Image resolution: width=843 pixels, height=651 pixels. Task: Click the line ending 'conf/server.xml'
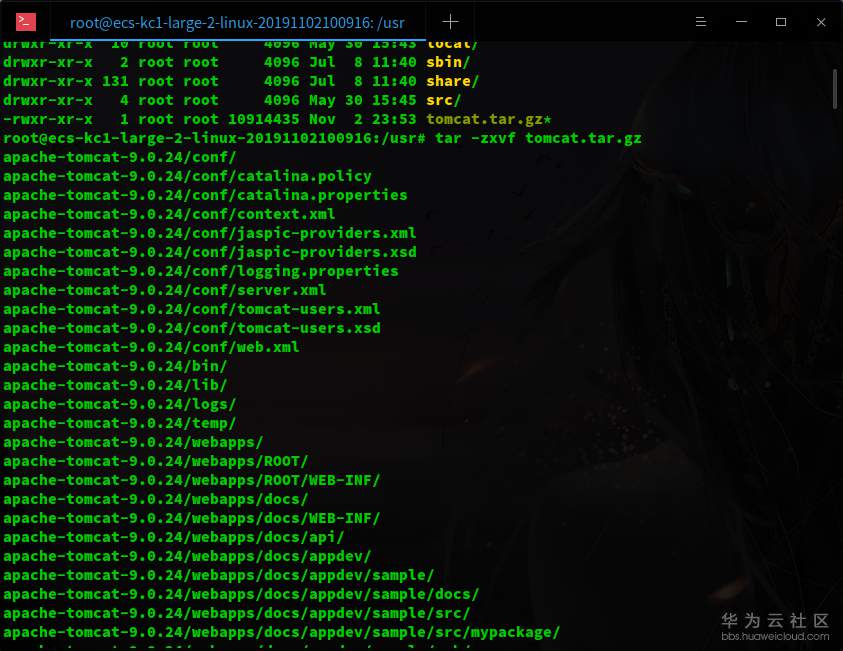pos(165,290)
